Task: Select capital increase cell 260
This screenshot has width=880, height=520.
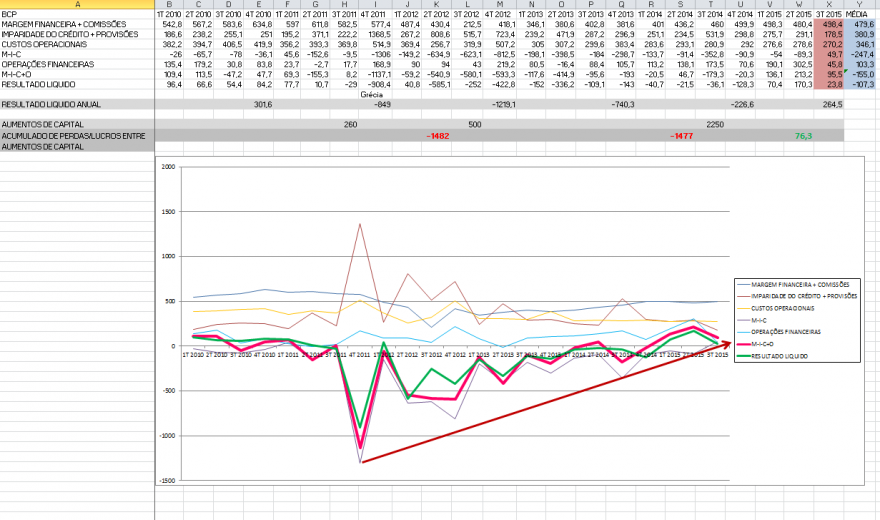Action: click(343, 125)
